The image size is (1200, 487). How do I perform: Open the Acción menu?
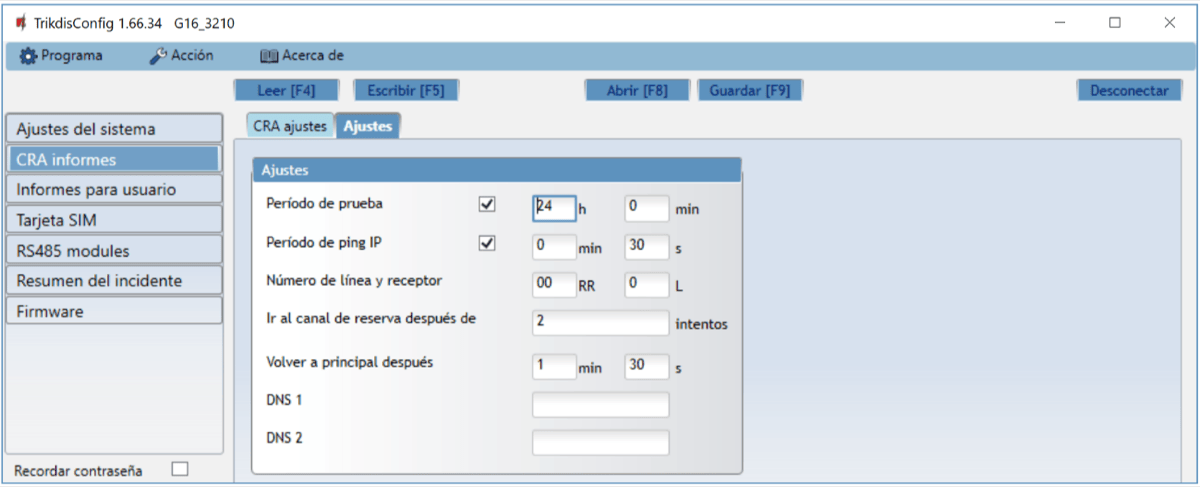click(181, 56)
